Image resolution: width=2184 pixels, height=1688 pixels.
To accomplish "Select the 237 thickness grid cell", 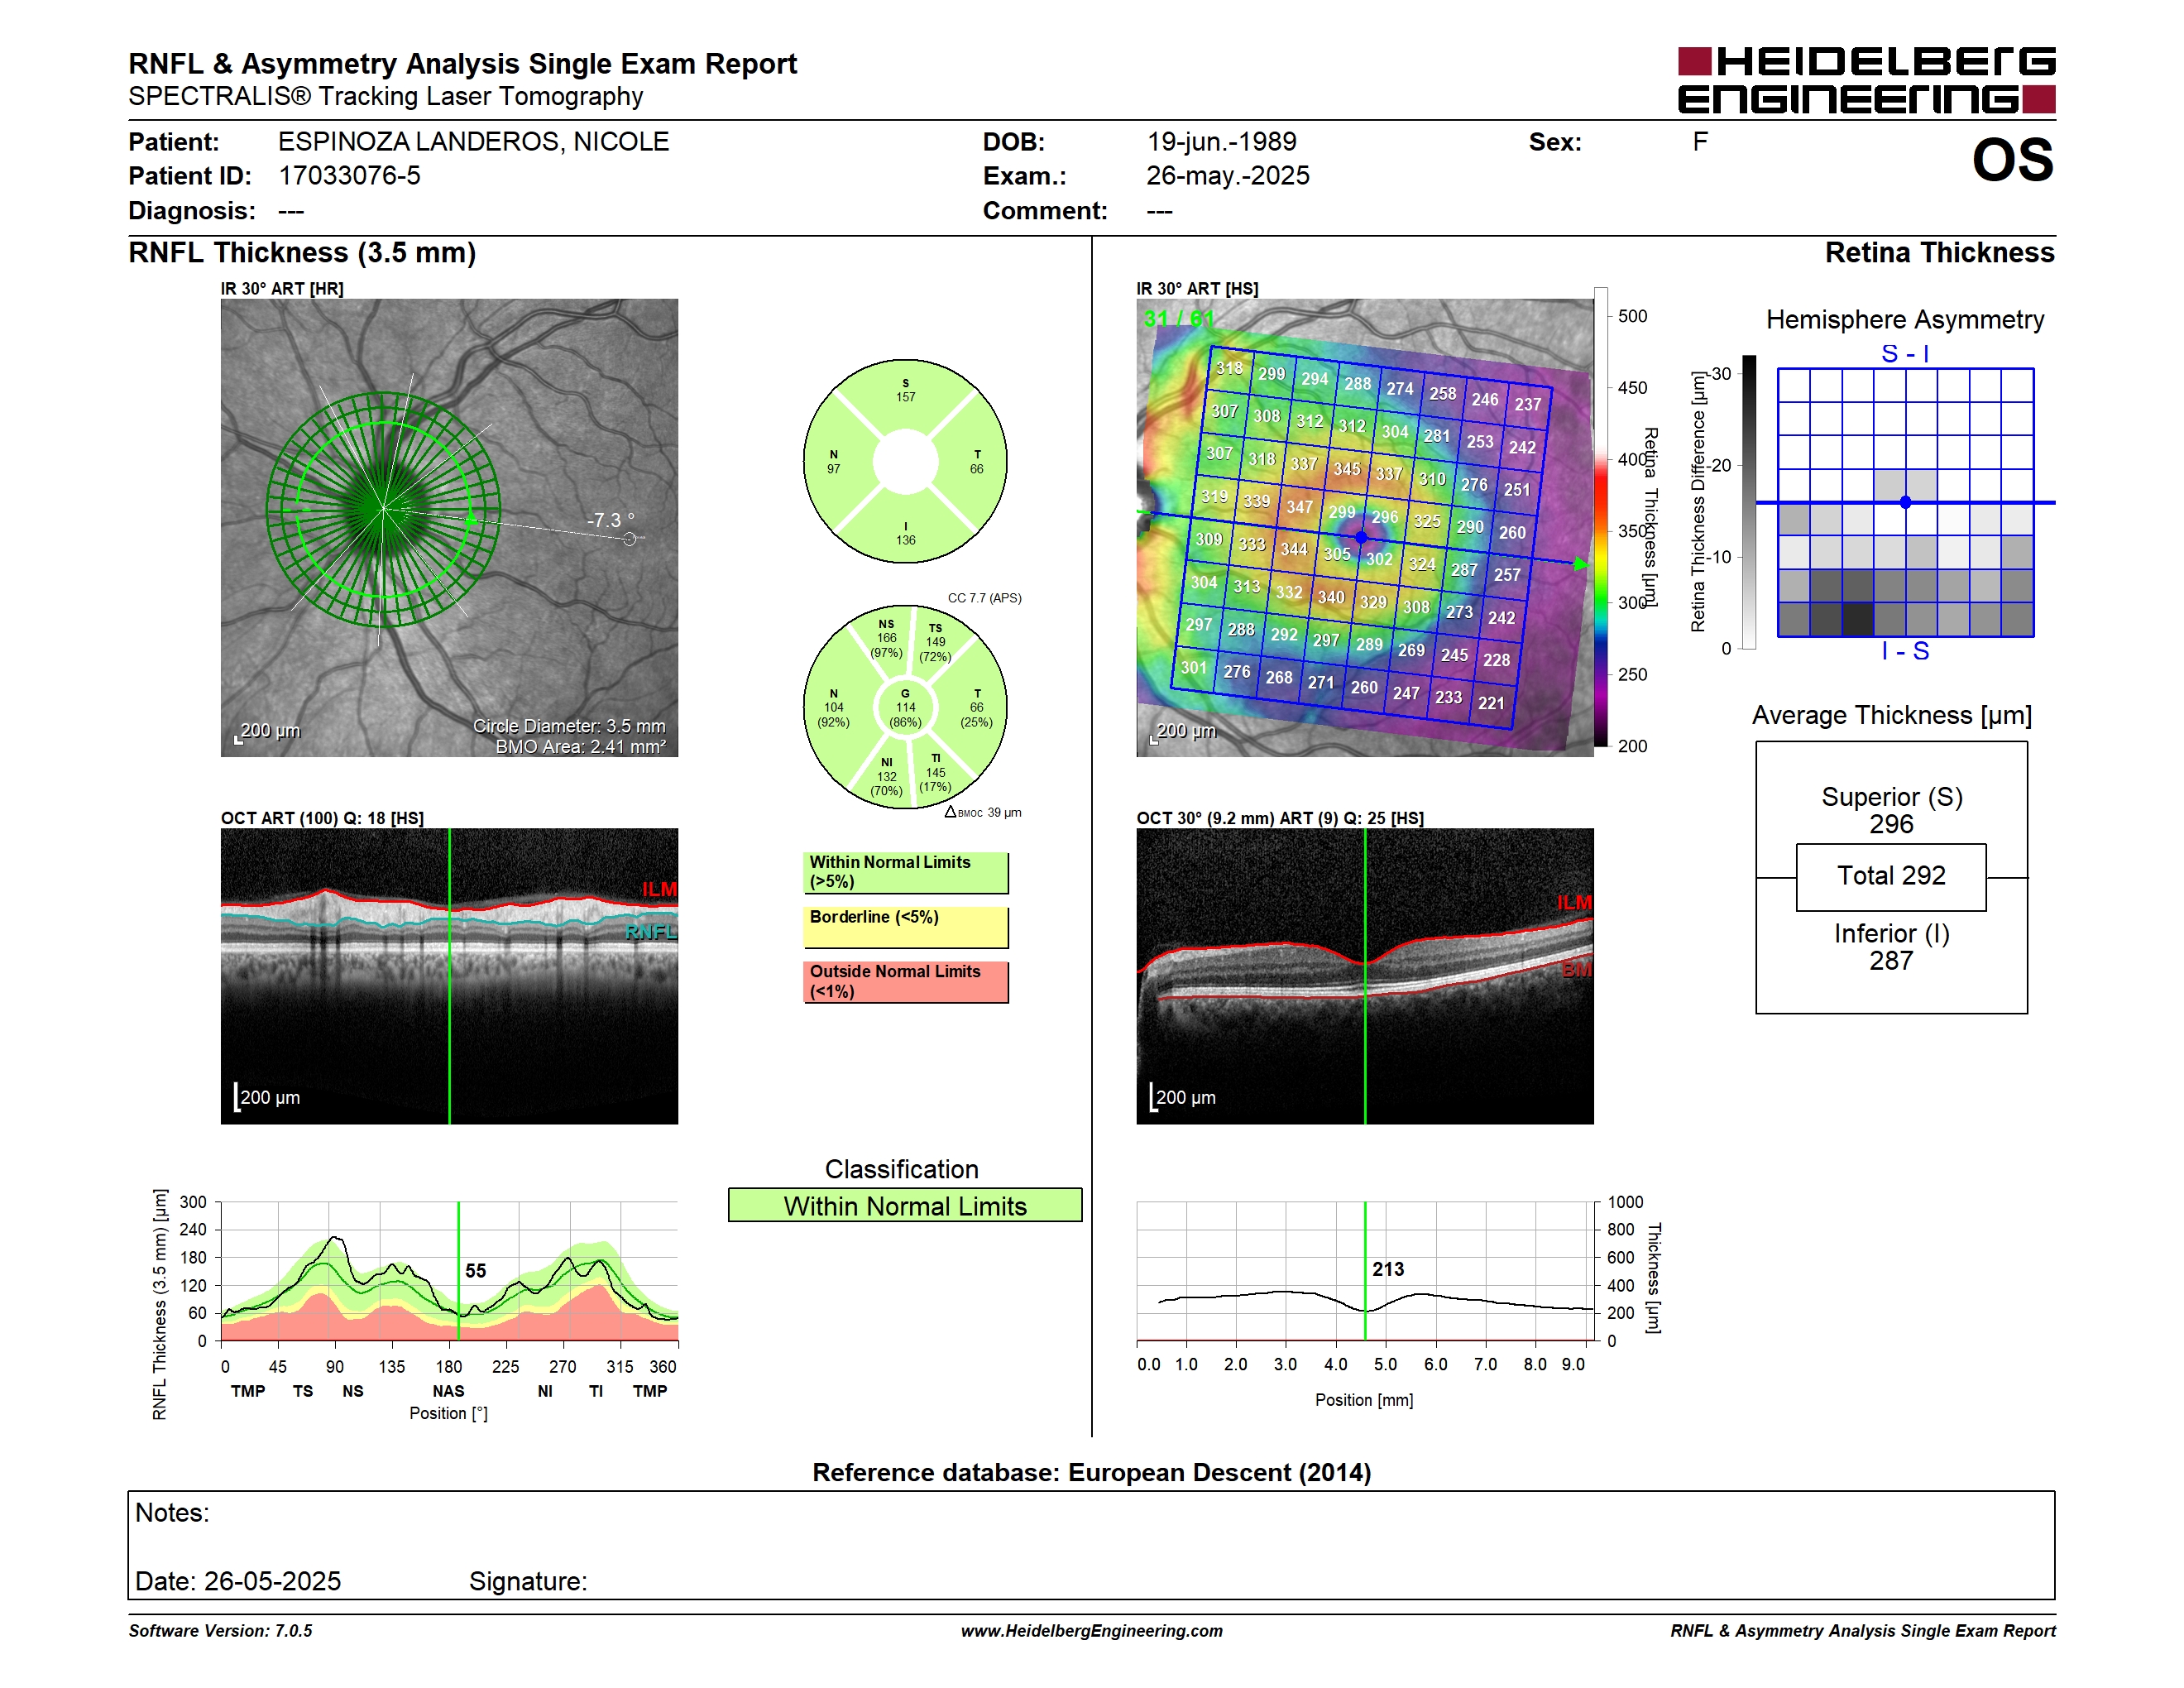I will [x=1527, y=404].
